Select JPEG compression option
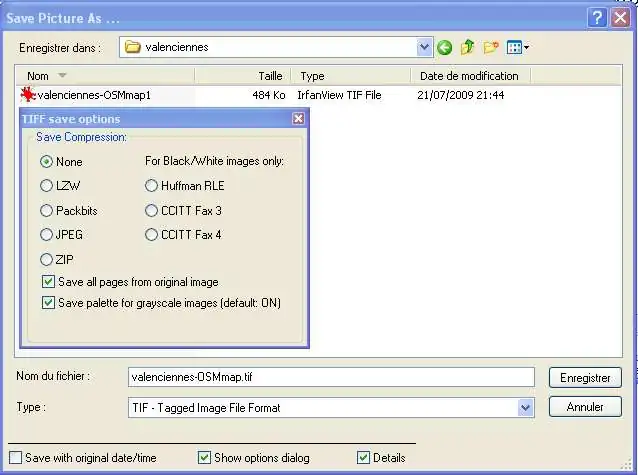The height and width of the screenshot is (475, 638). [x=46, y=235]
